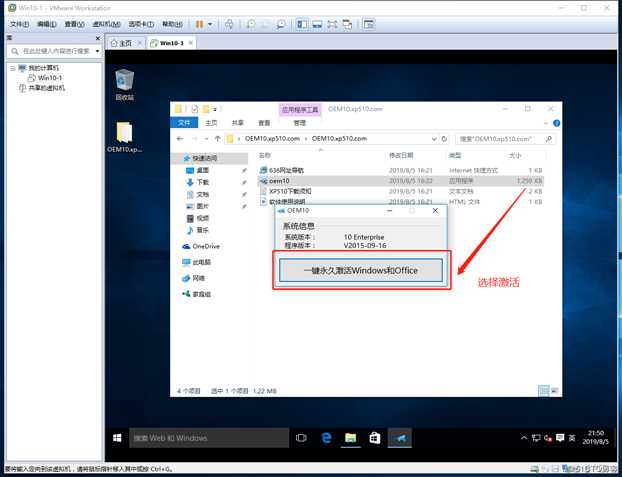Switch Explorer to details view icon
The height and width of the screenshot is (477, 622).
click(x=543, y=391)
